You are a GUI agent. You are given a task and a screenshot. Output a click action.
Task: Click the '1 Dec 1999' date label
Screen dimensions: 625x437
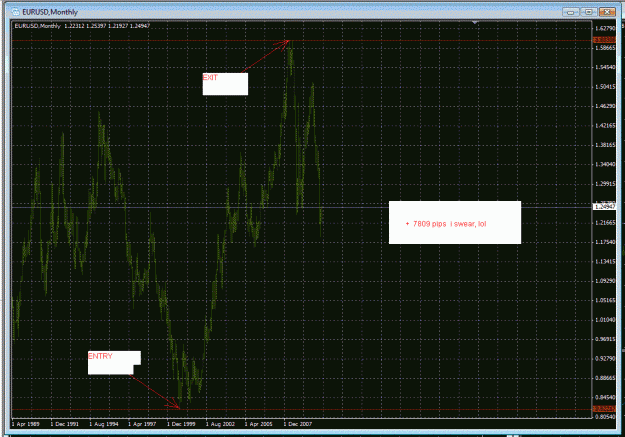181,424
